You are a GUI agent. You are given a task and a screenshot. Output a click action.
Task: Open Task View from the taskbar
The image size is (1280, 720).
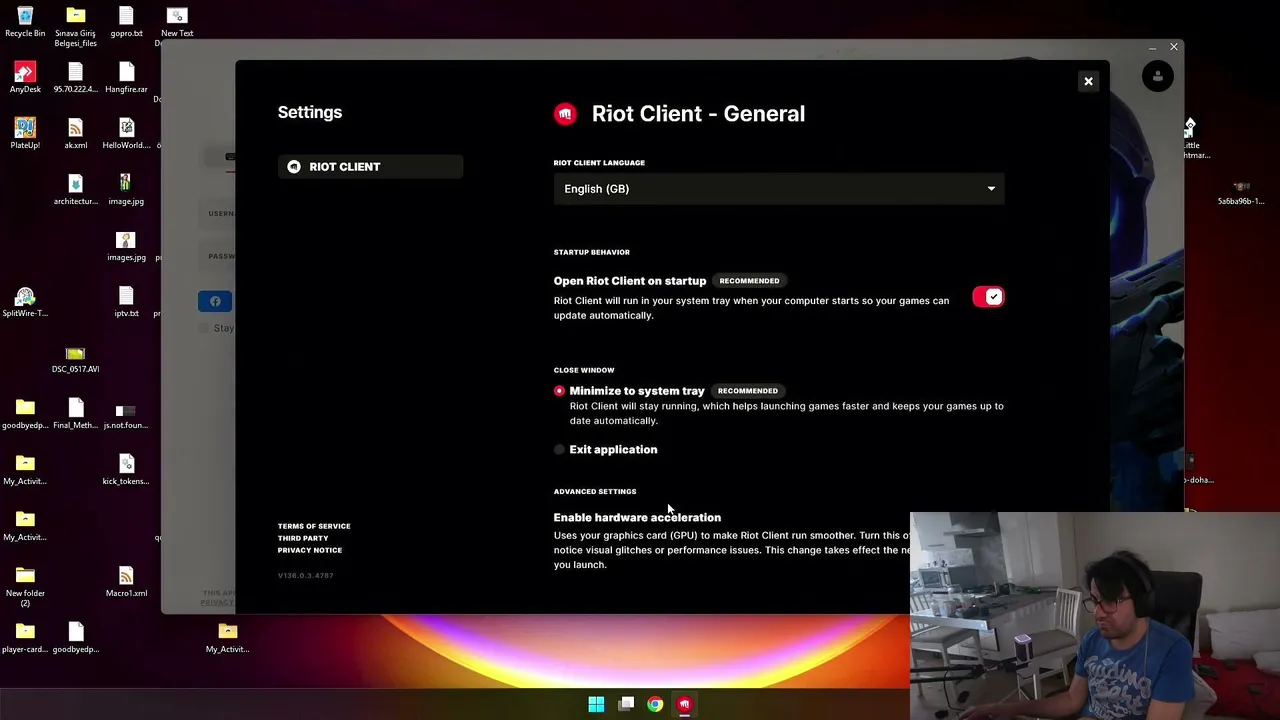(x=626, y=704)
